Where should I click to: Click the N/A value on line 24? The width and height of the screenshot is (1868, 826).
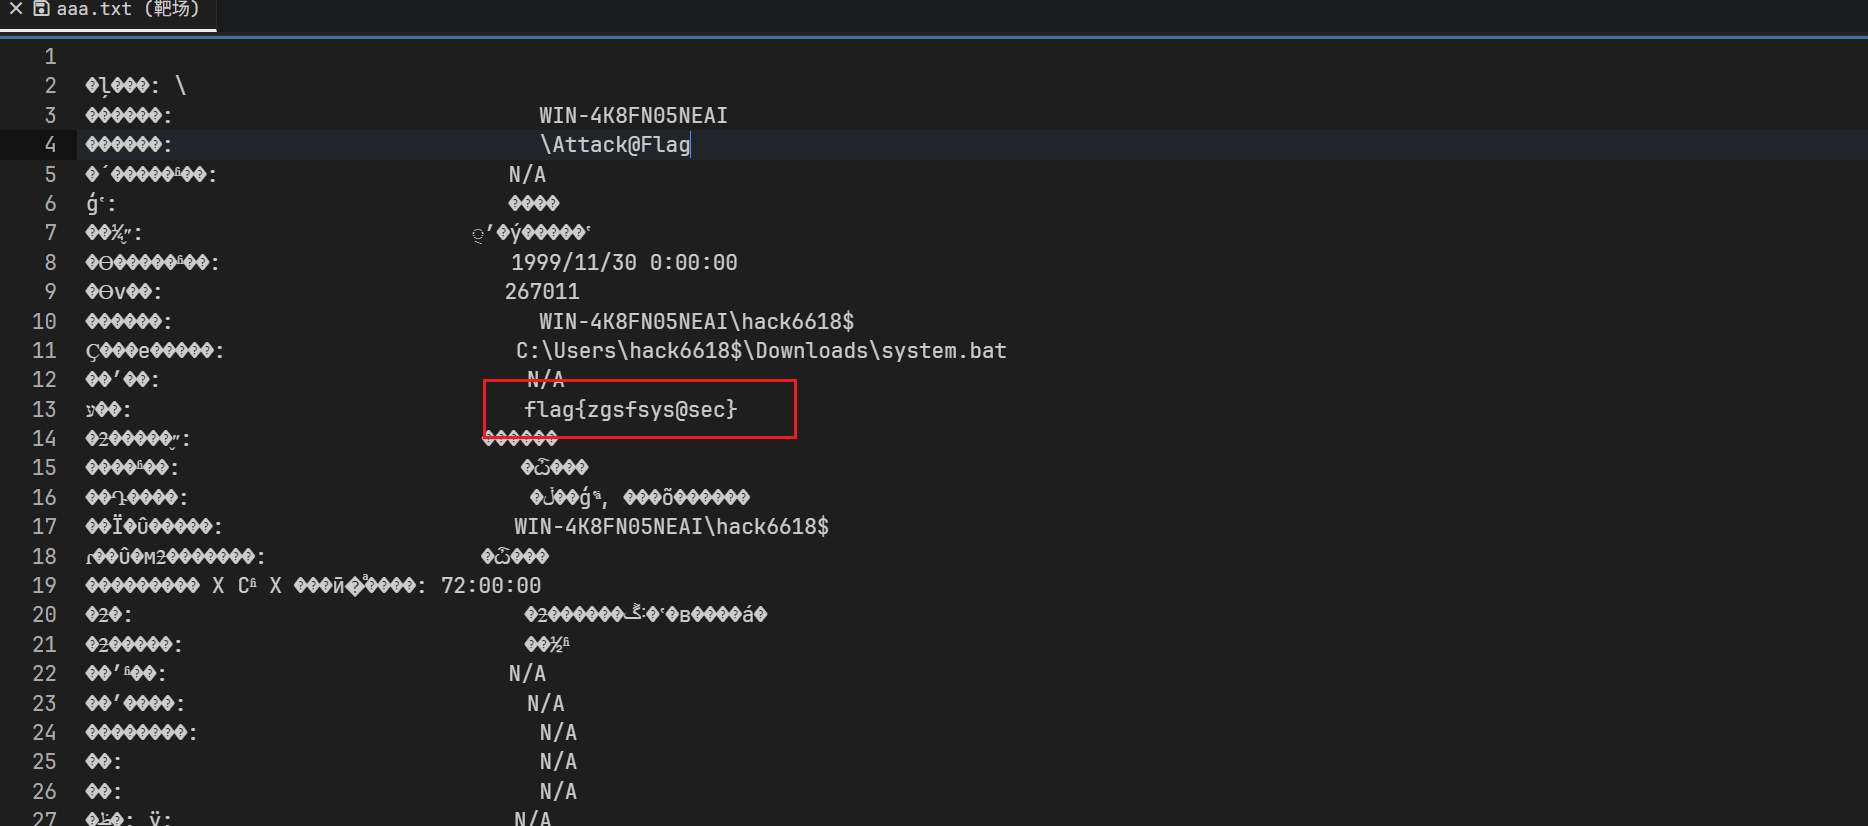[x=558, y=733]
